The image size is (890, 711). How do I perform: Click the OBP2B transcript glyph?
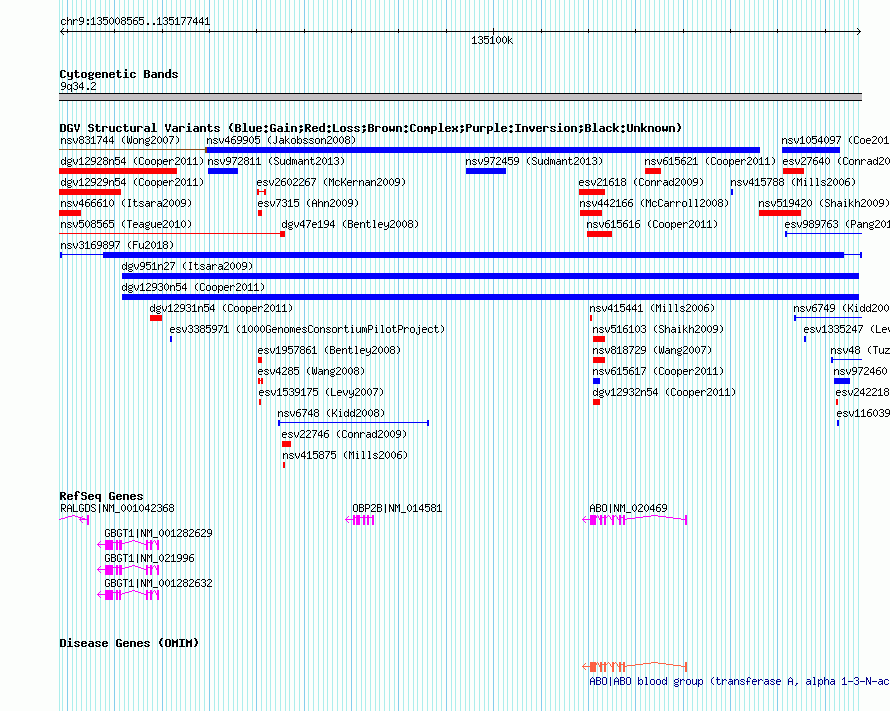click(x=360, y=520)
